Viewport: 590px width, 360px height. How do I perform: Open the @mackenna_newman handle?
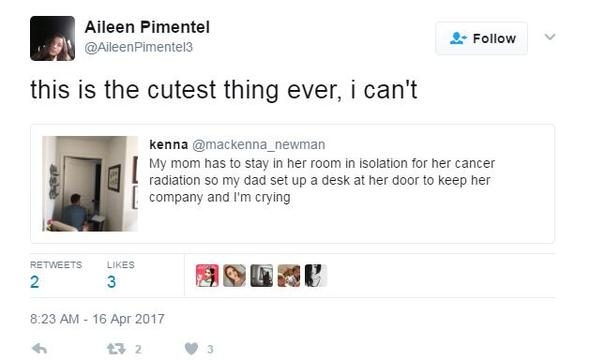pyautogui.click(x=259, y=144)
